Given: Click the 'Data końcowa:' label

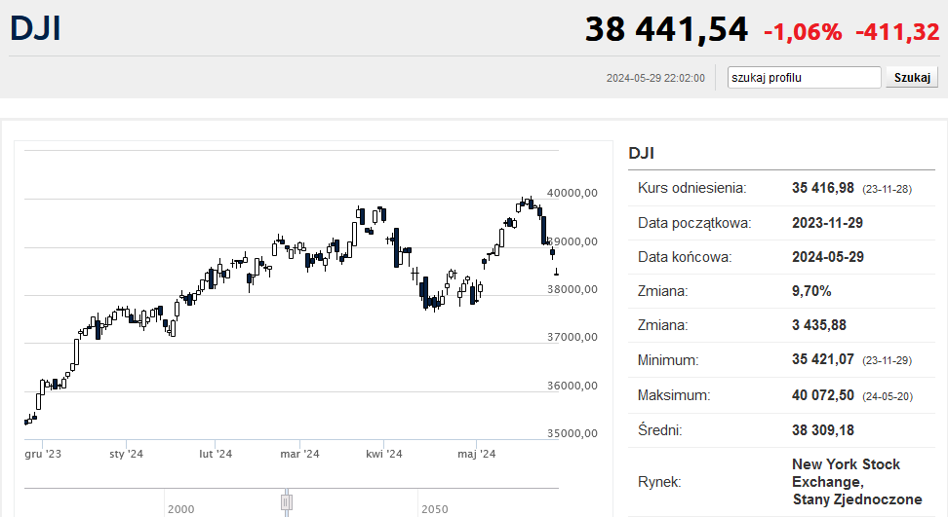Looking at the screenshot, I should [x=684, y=257].
